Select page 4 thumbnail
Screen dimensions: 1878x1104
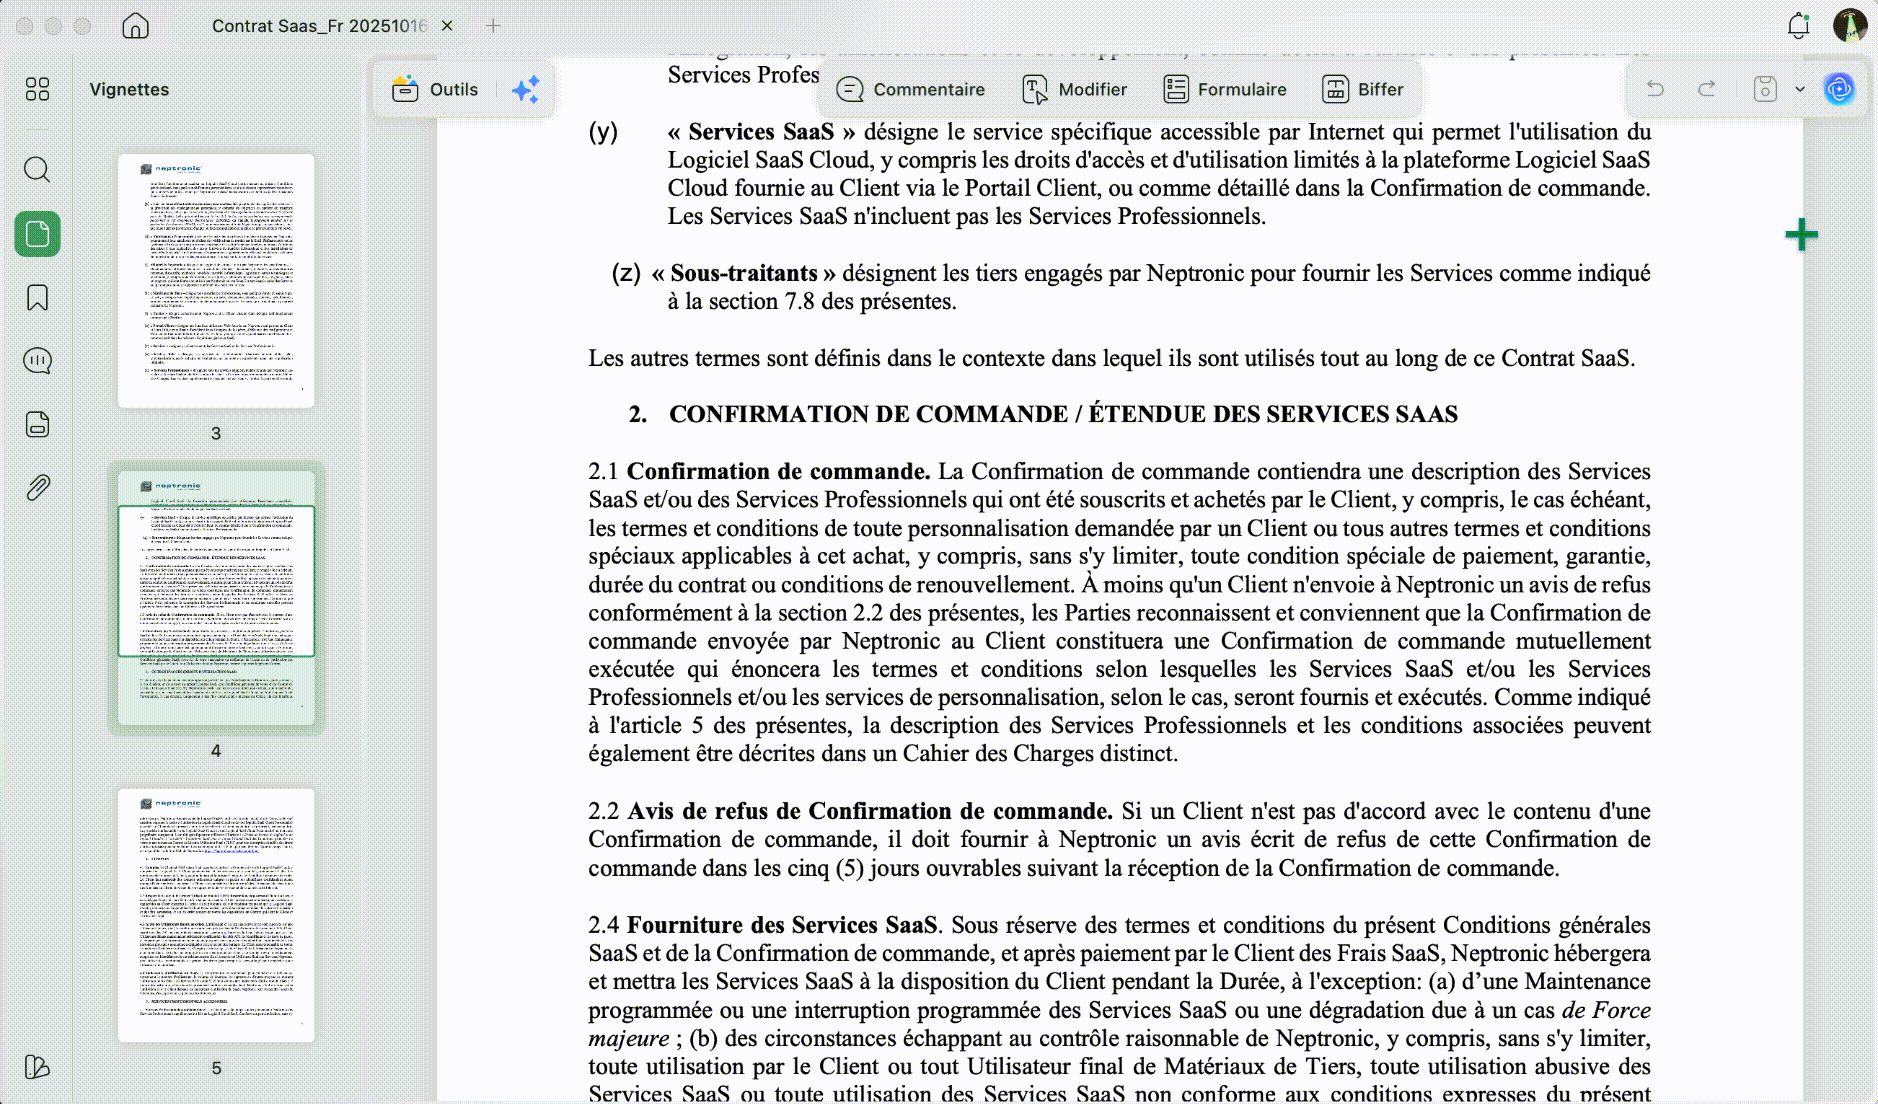pyautogui.click(x=216, y=597)
